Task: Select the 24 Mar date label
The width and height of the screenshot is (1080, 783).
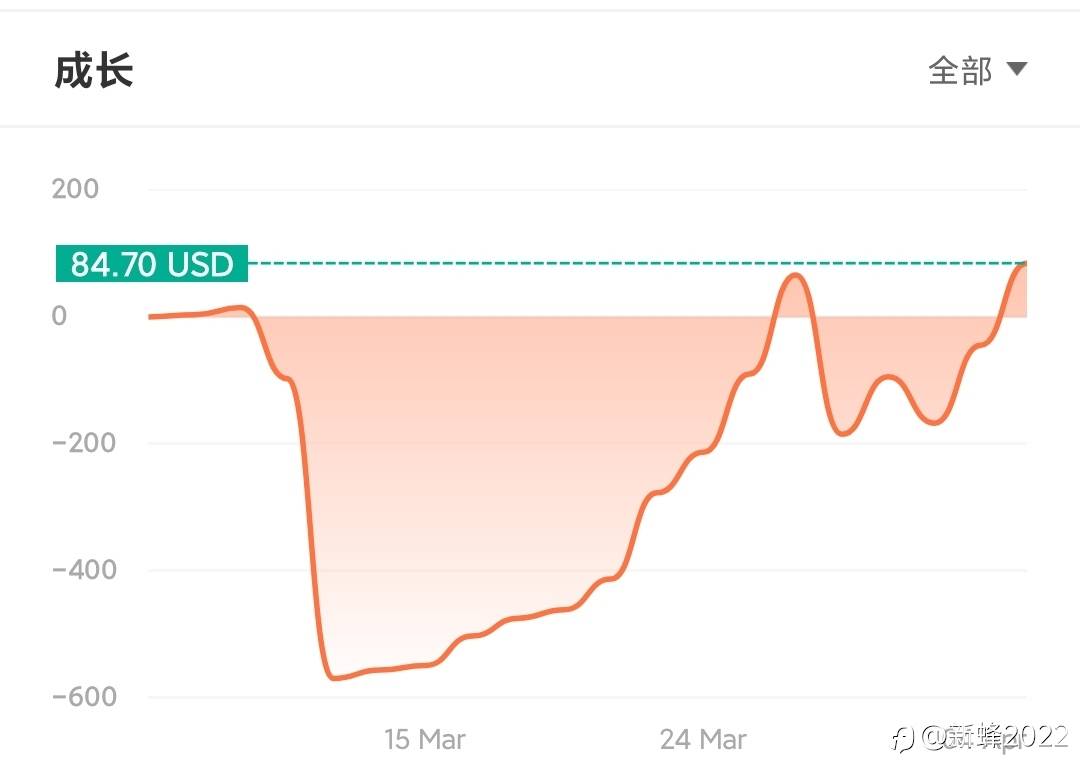Action: [x=703, y=739]
